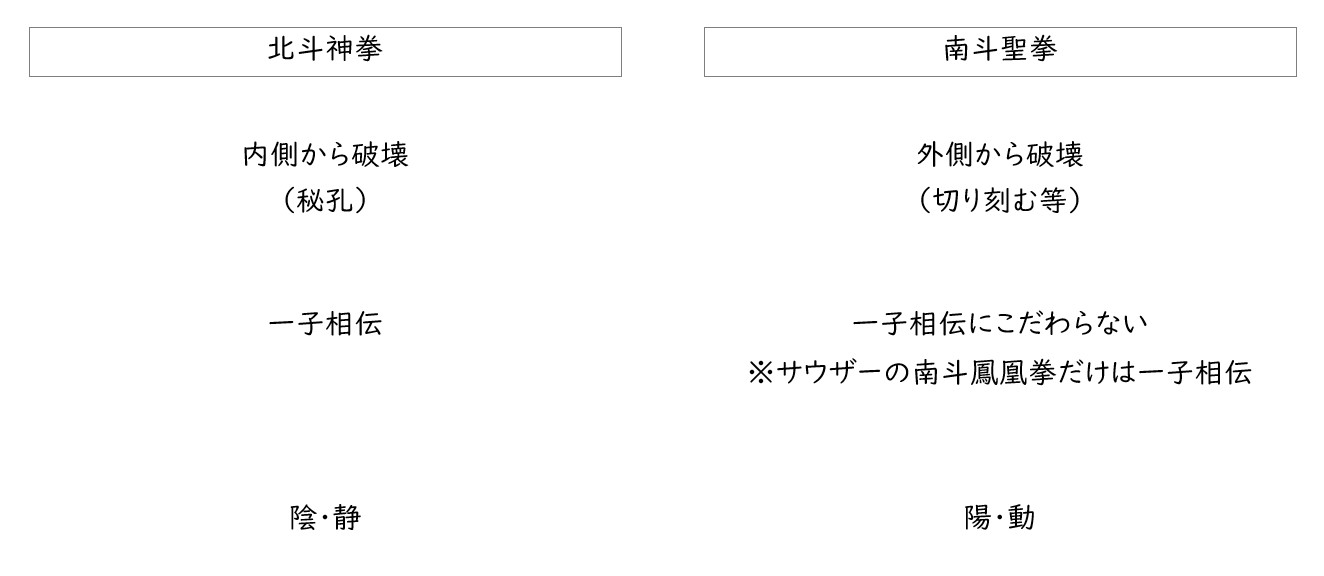Click the character 静 at bottom left

click(347, 518)
